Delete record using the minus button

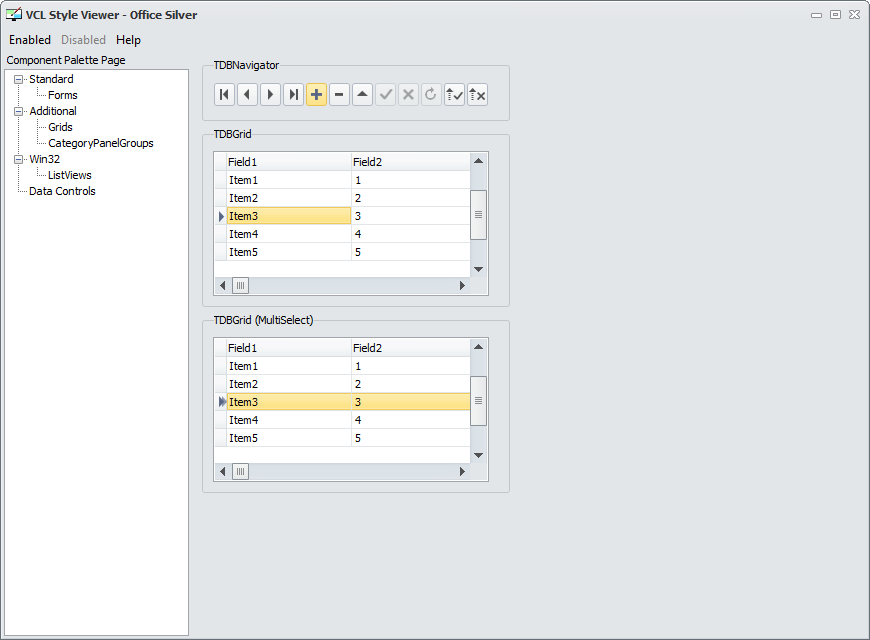coord(339,95)
